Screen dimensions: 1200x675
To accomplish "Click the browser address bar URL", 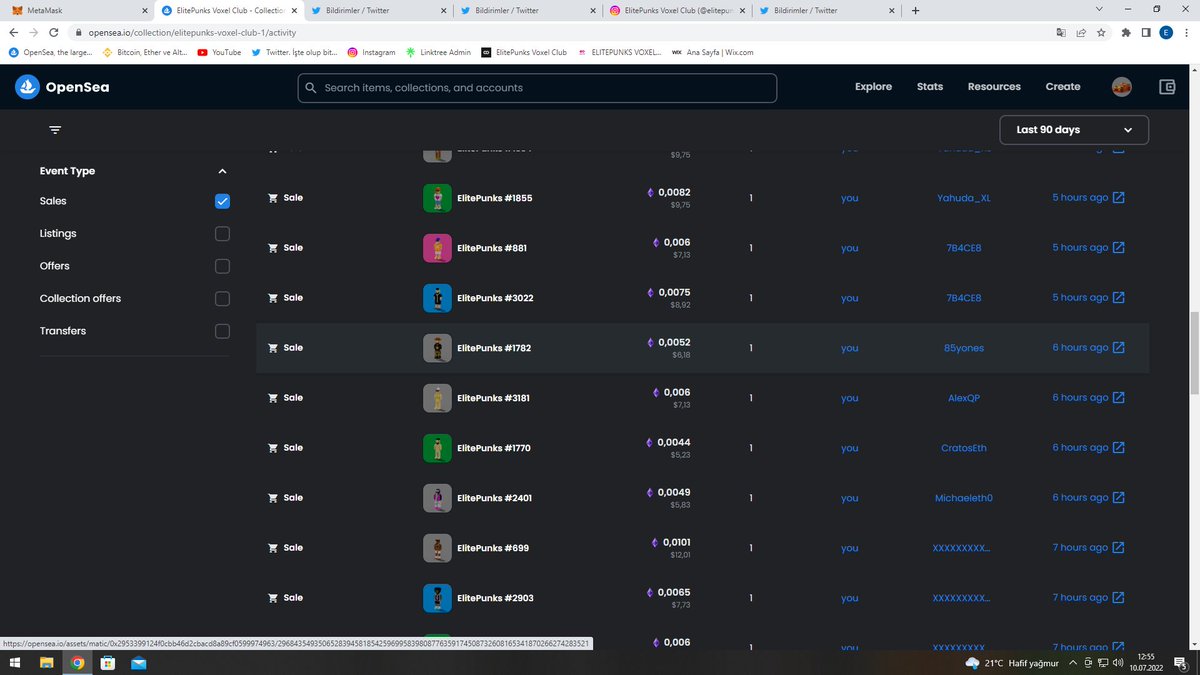I will [192, 33].
